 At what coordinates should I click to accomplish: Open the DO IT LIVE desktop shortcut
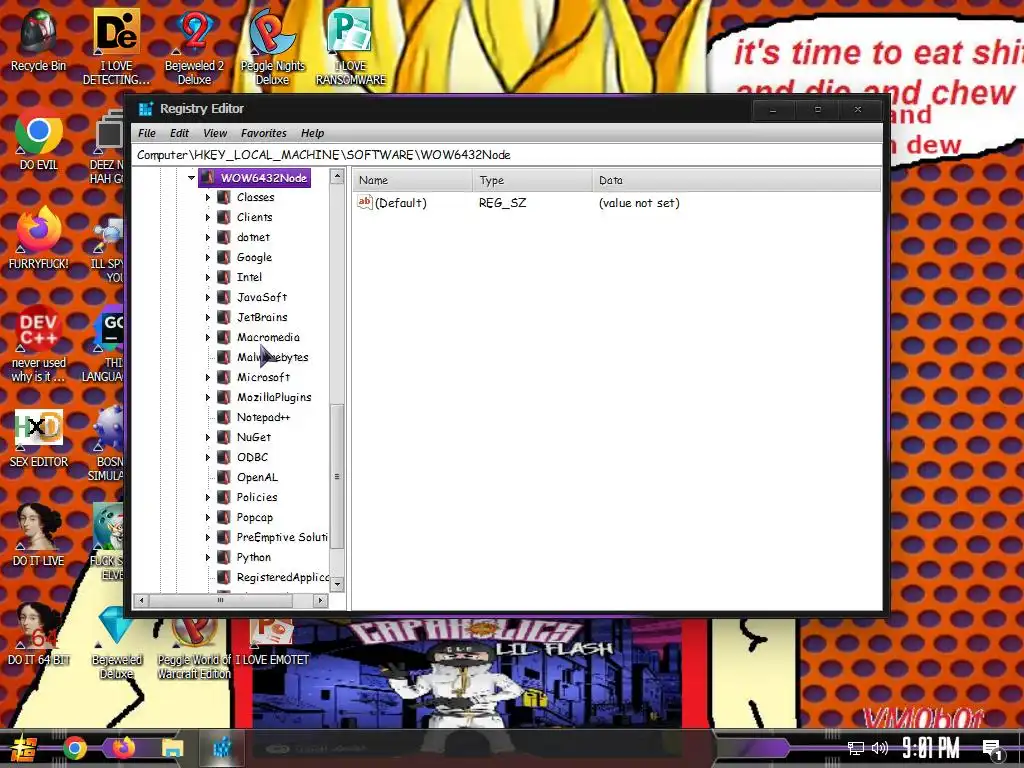coord(39,536)
